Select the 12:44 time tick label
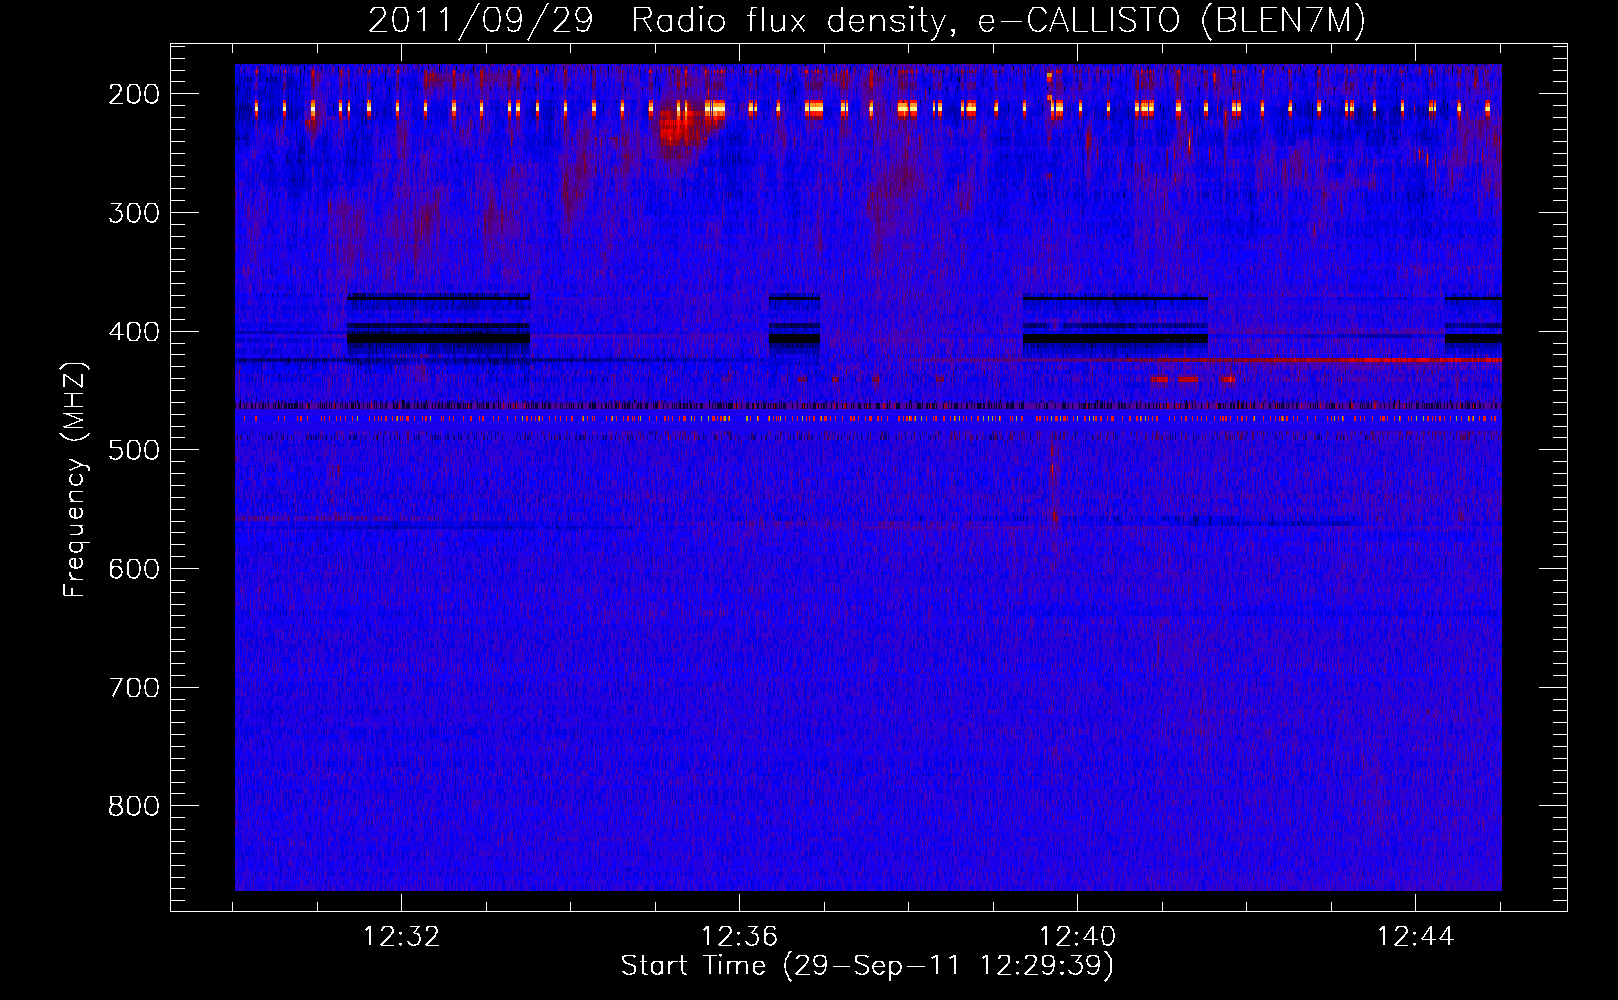The height and width of the screenshot is (1000, 1618). [x=1415, y=937]
